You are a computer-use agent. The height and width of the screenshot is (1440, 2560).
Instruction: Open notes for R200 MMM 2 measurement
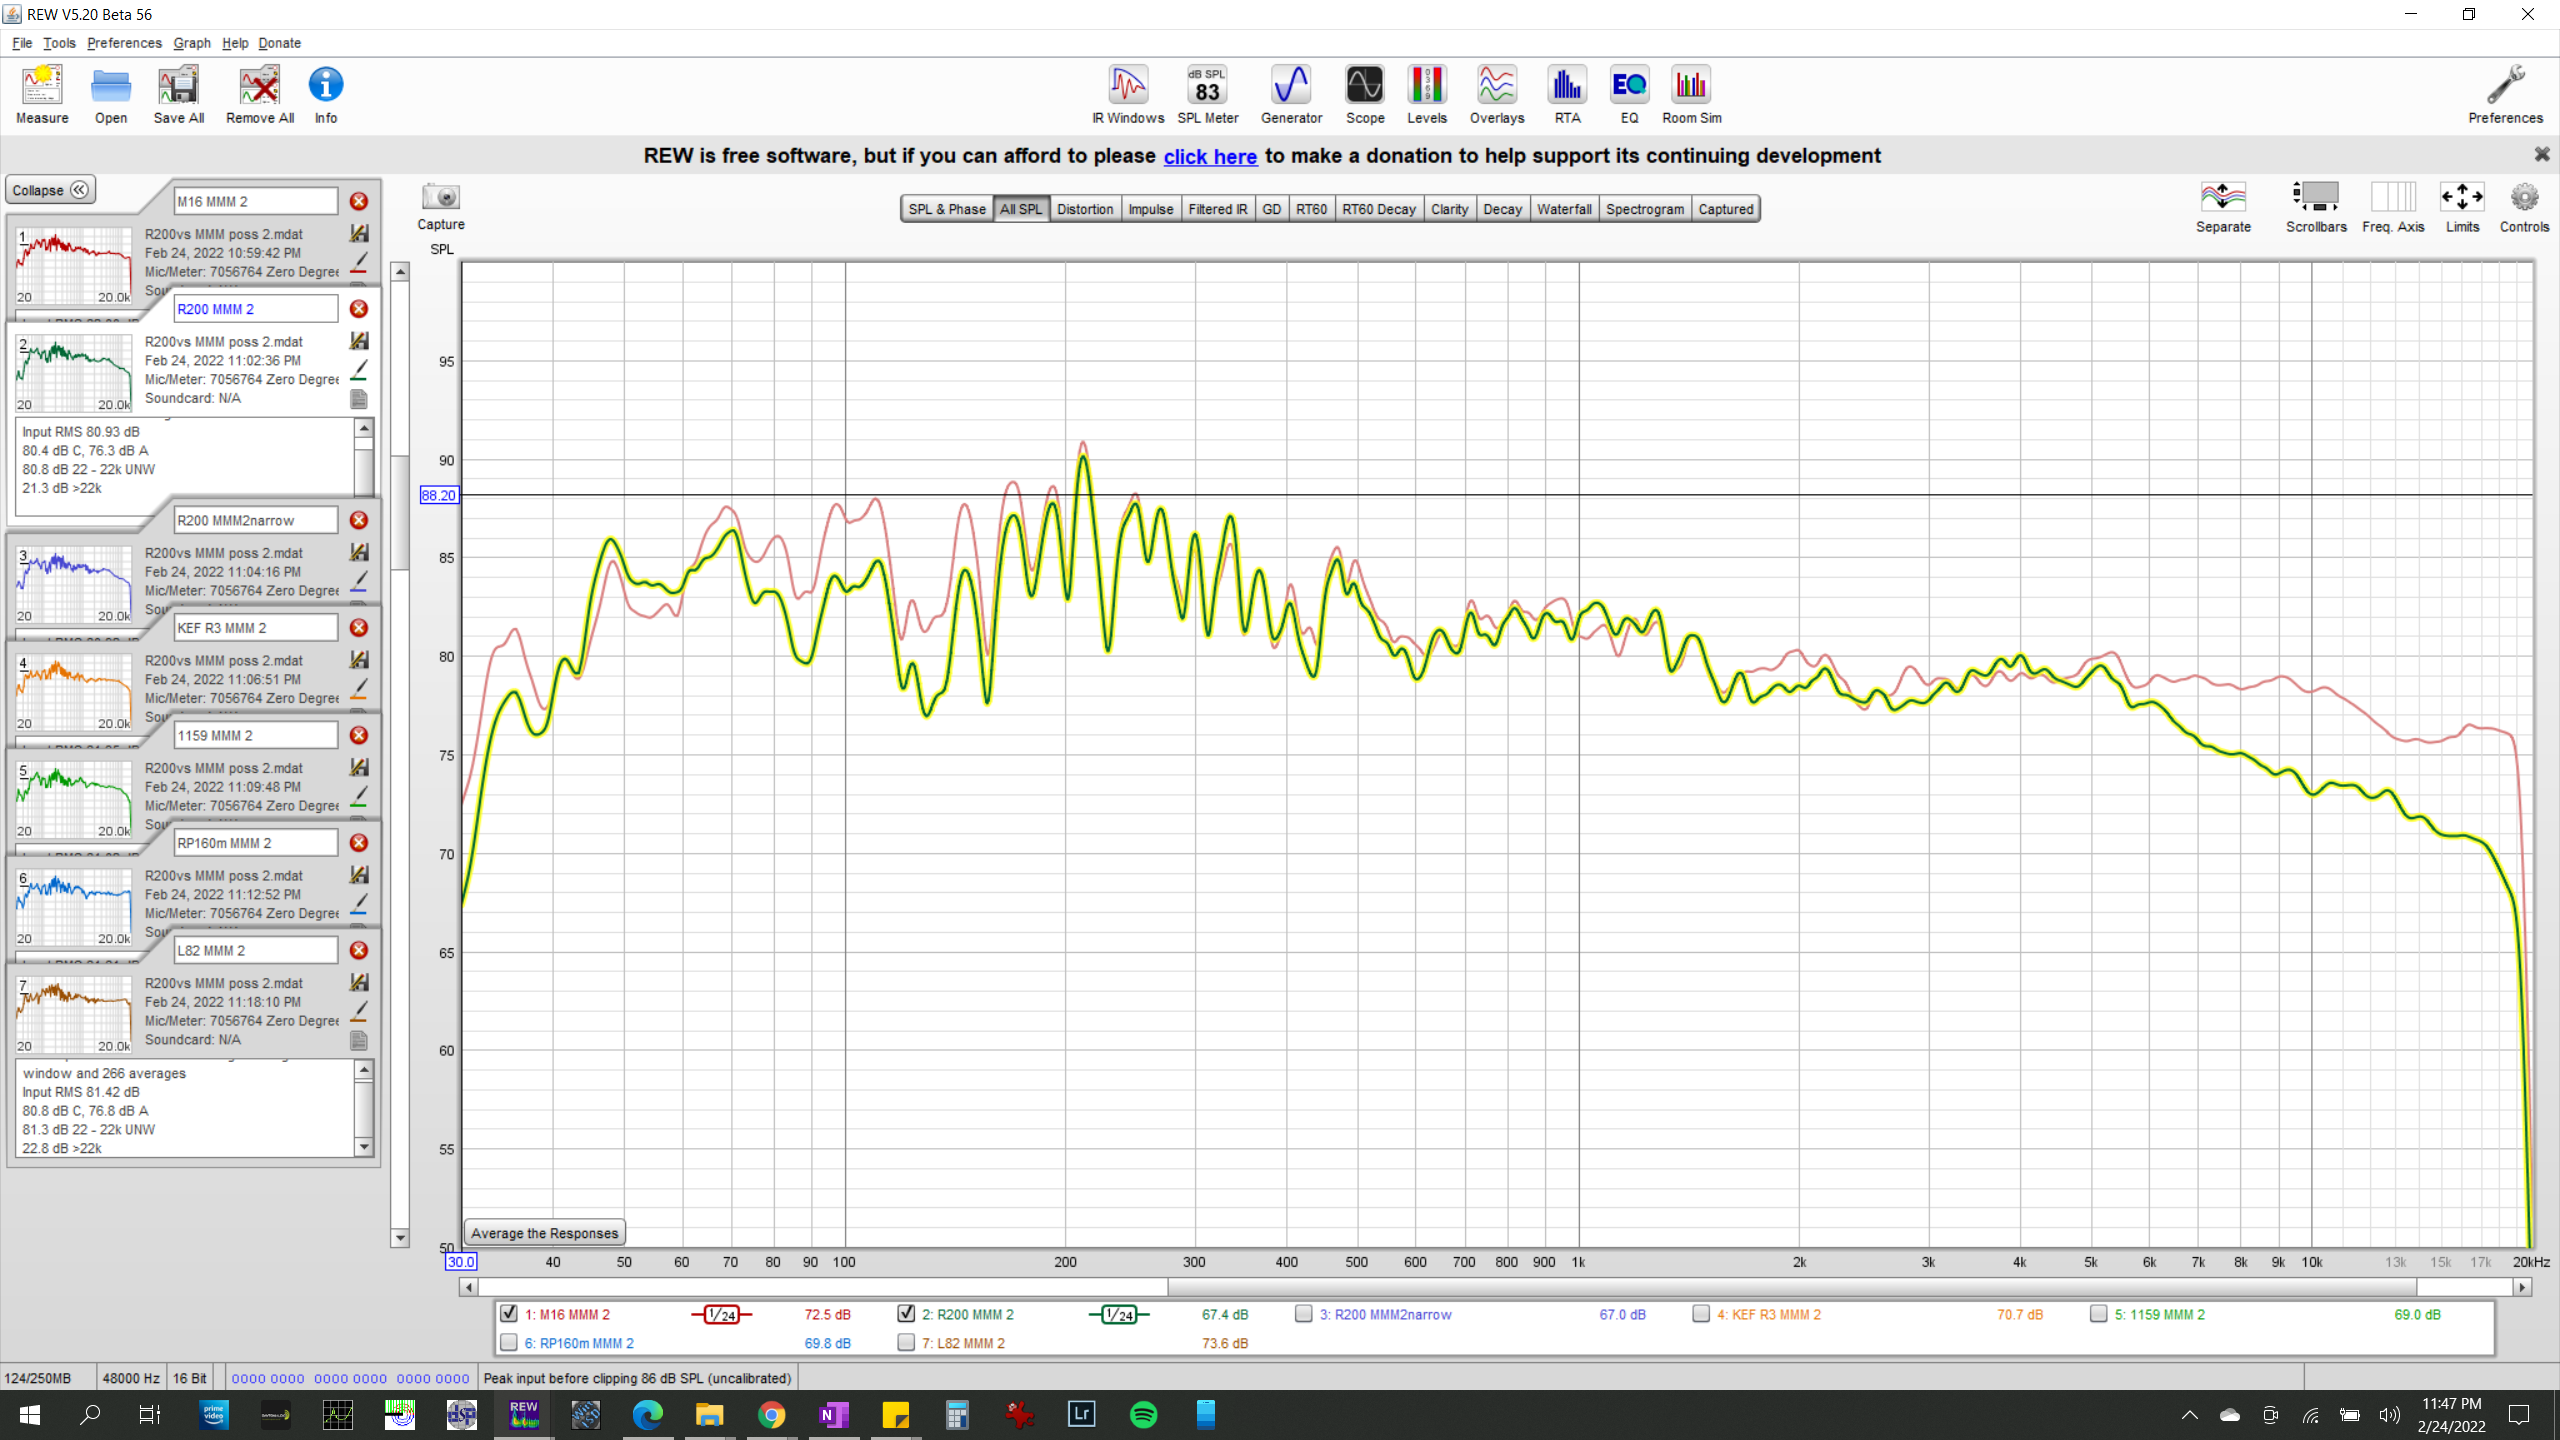(359, 399)
